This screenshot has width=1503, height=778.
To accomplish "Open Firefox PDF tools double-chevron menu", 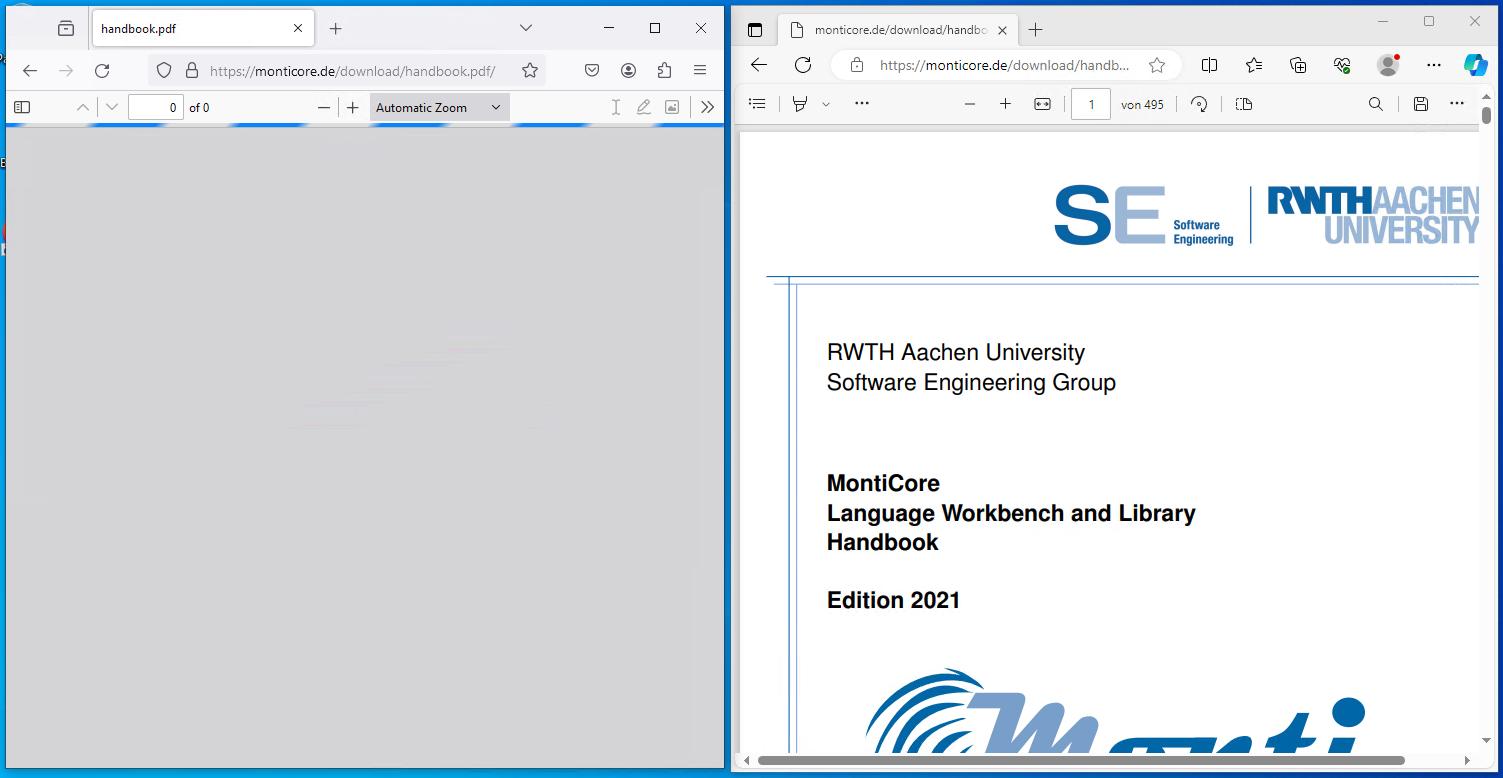I will point(707,107).
